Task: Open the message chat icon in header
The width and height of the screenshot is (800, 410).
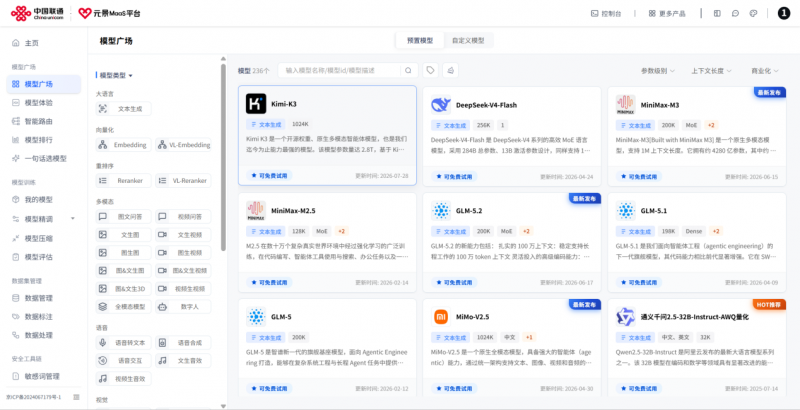Action: [735, 14]
